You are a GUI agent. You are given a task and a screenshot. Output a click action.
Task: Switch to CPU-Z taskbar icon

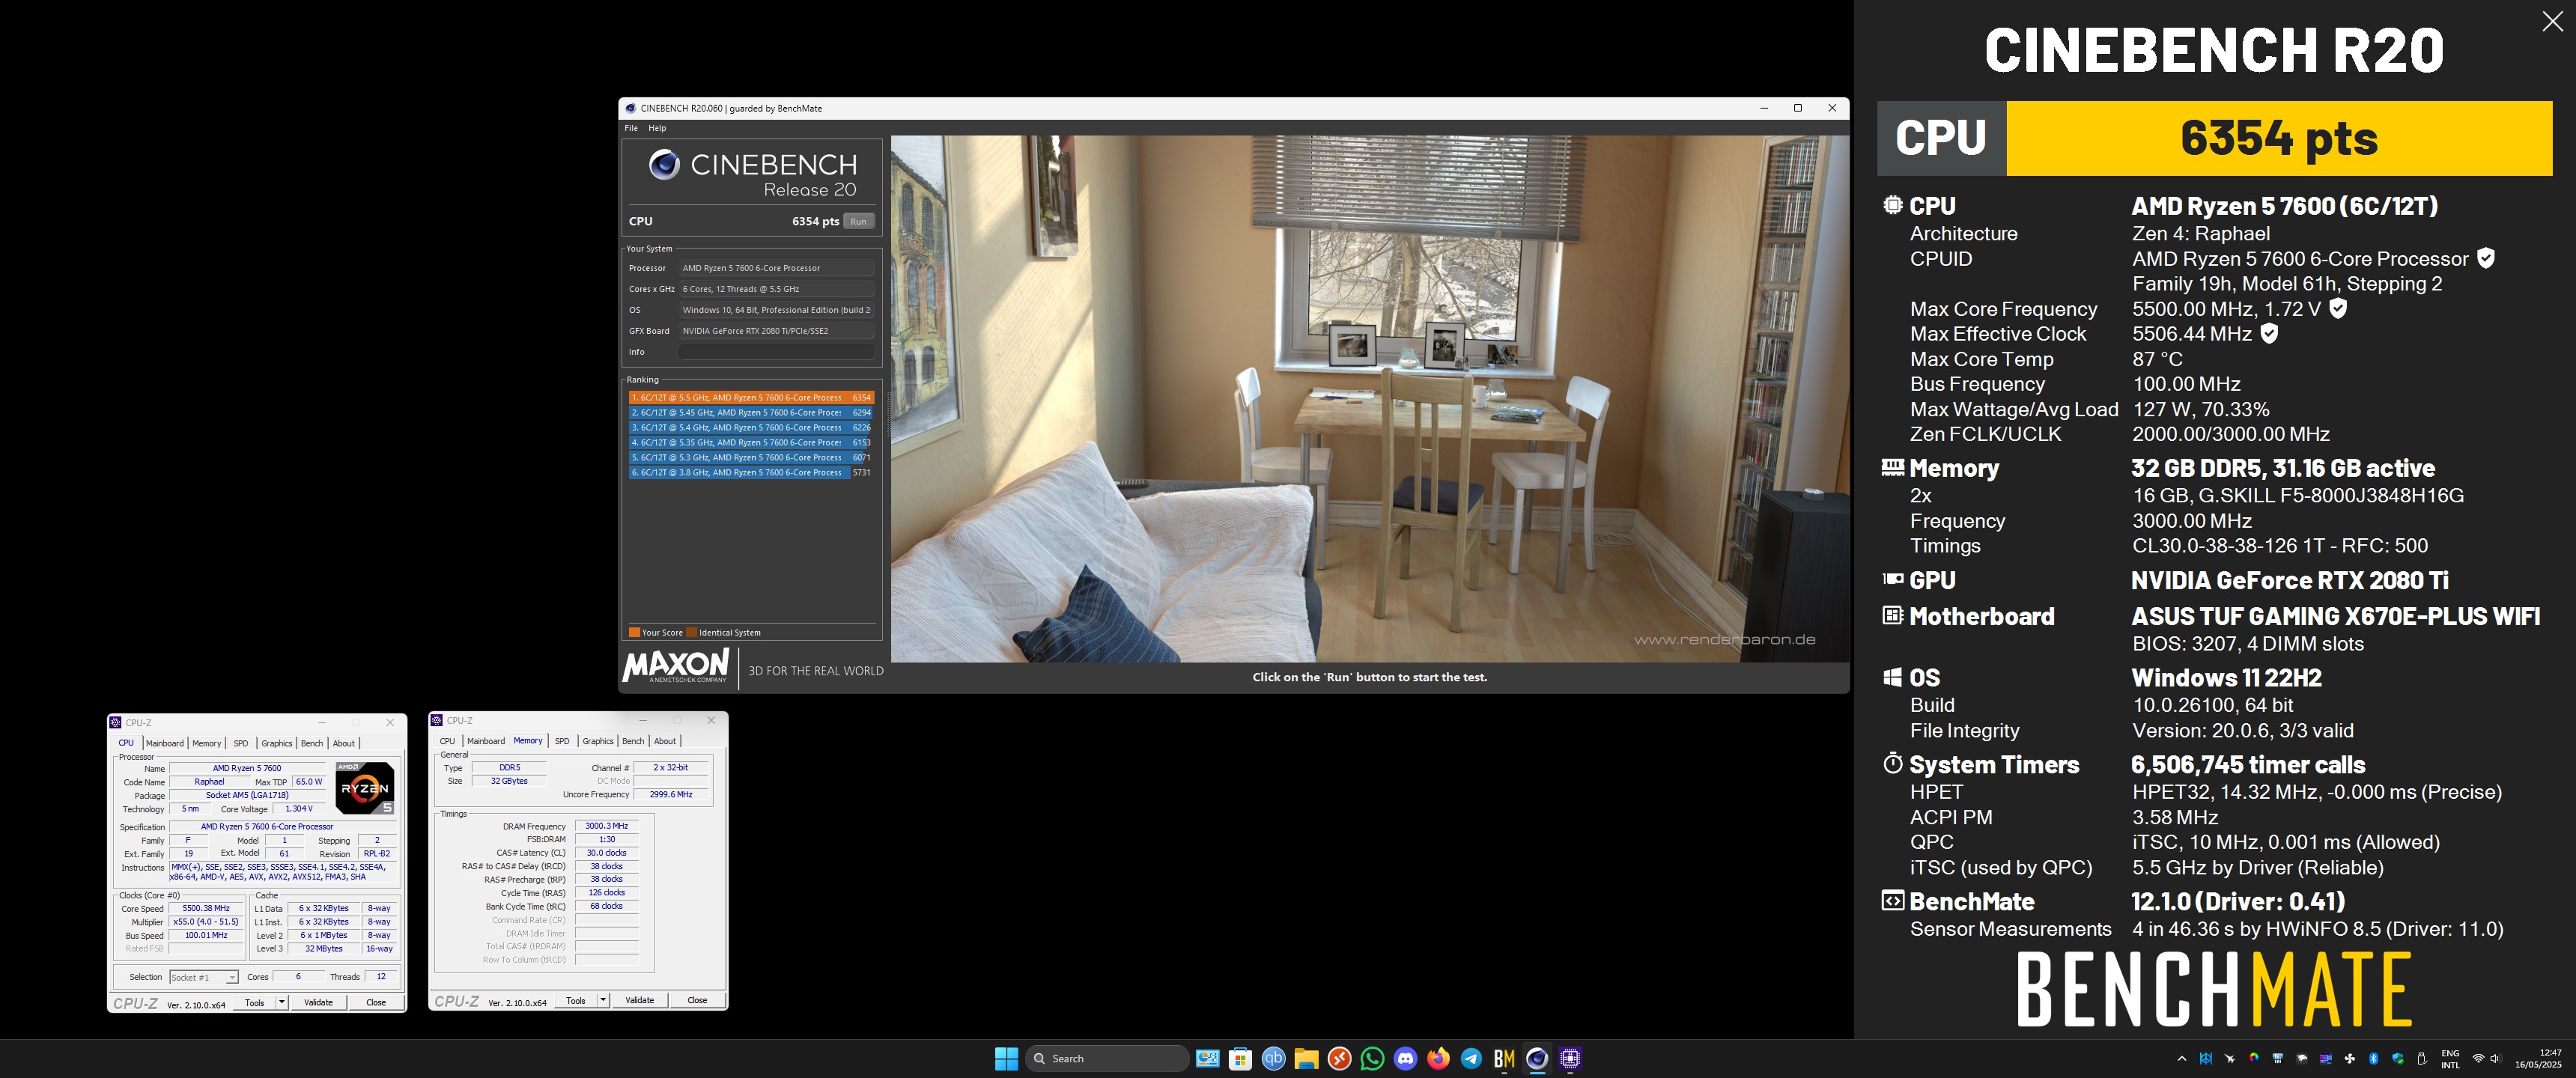click(x=1570, y=1058)
